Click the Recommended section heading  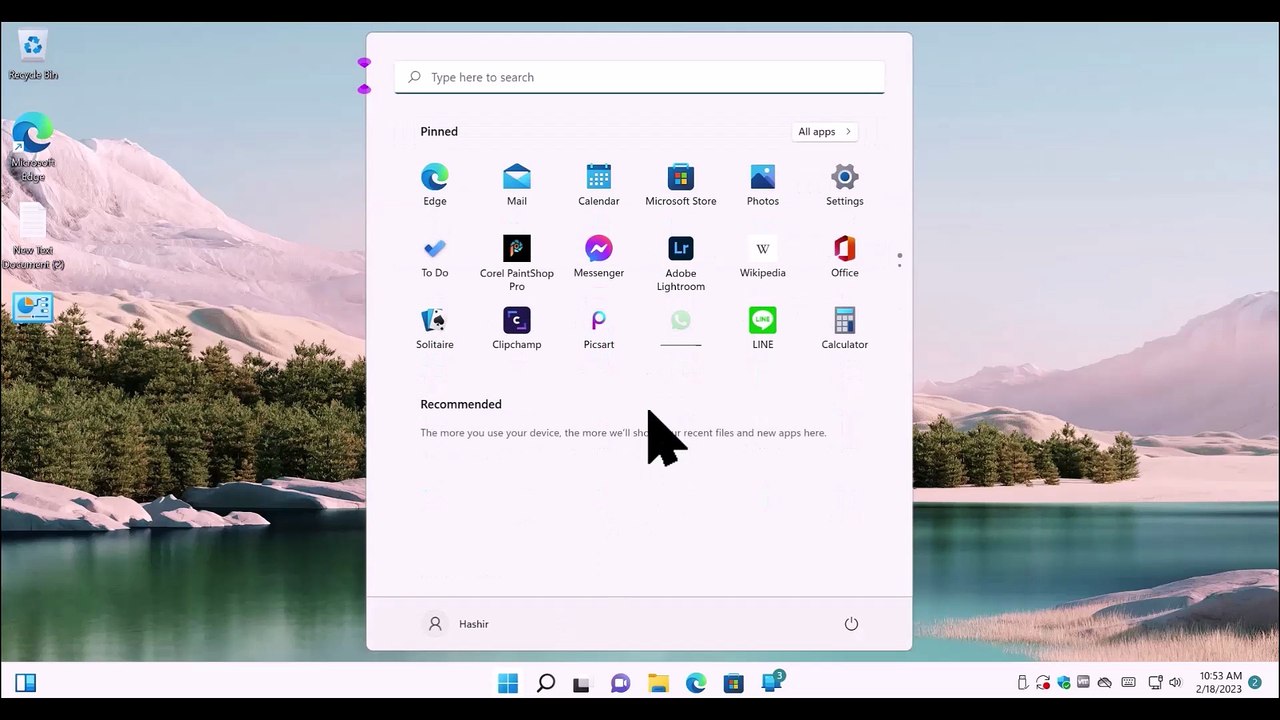[461, 405]
